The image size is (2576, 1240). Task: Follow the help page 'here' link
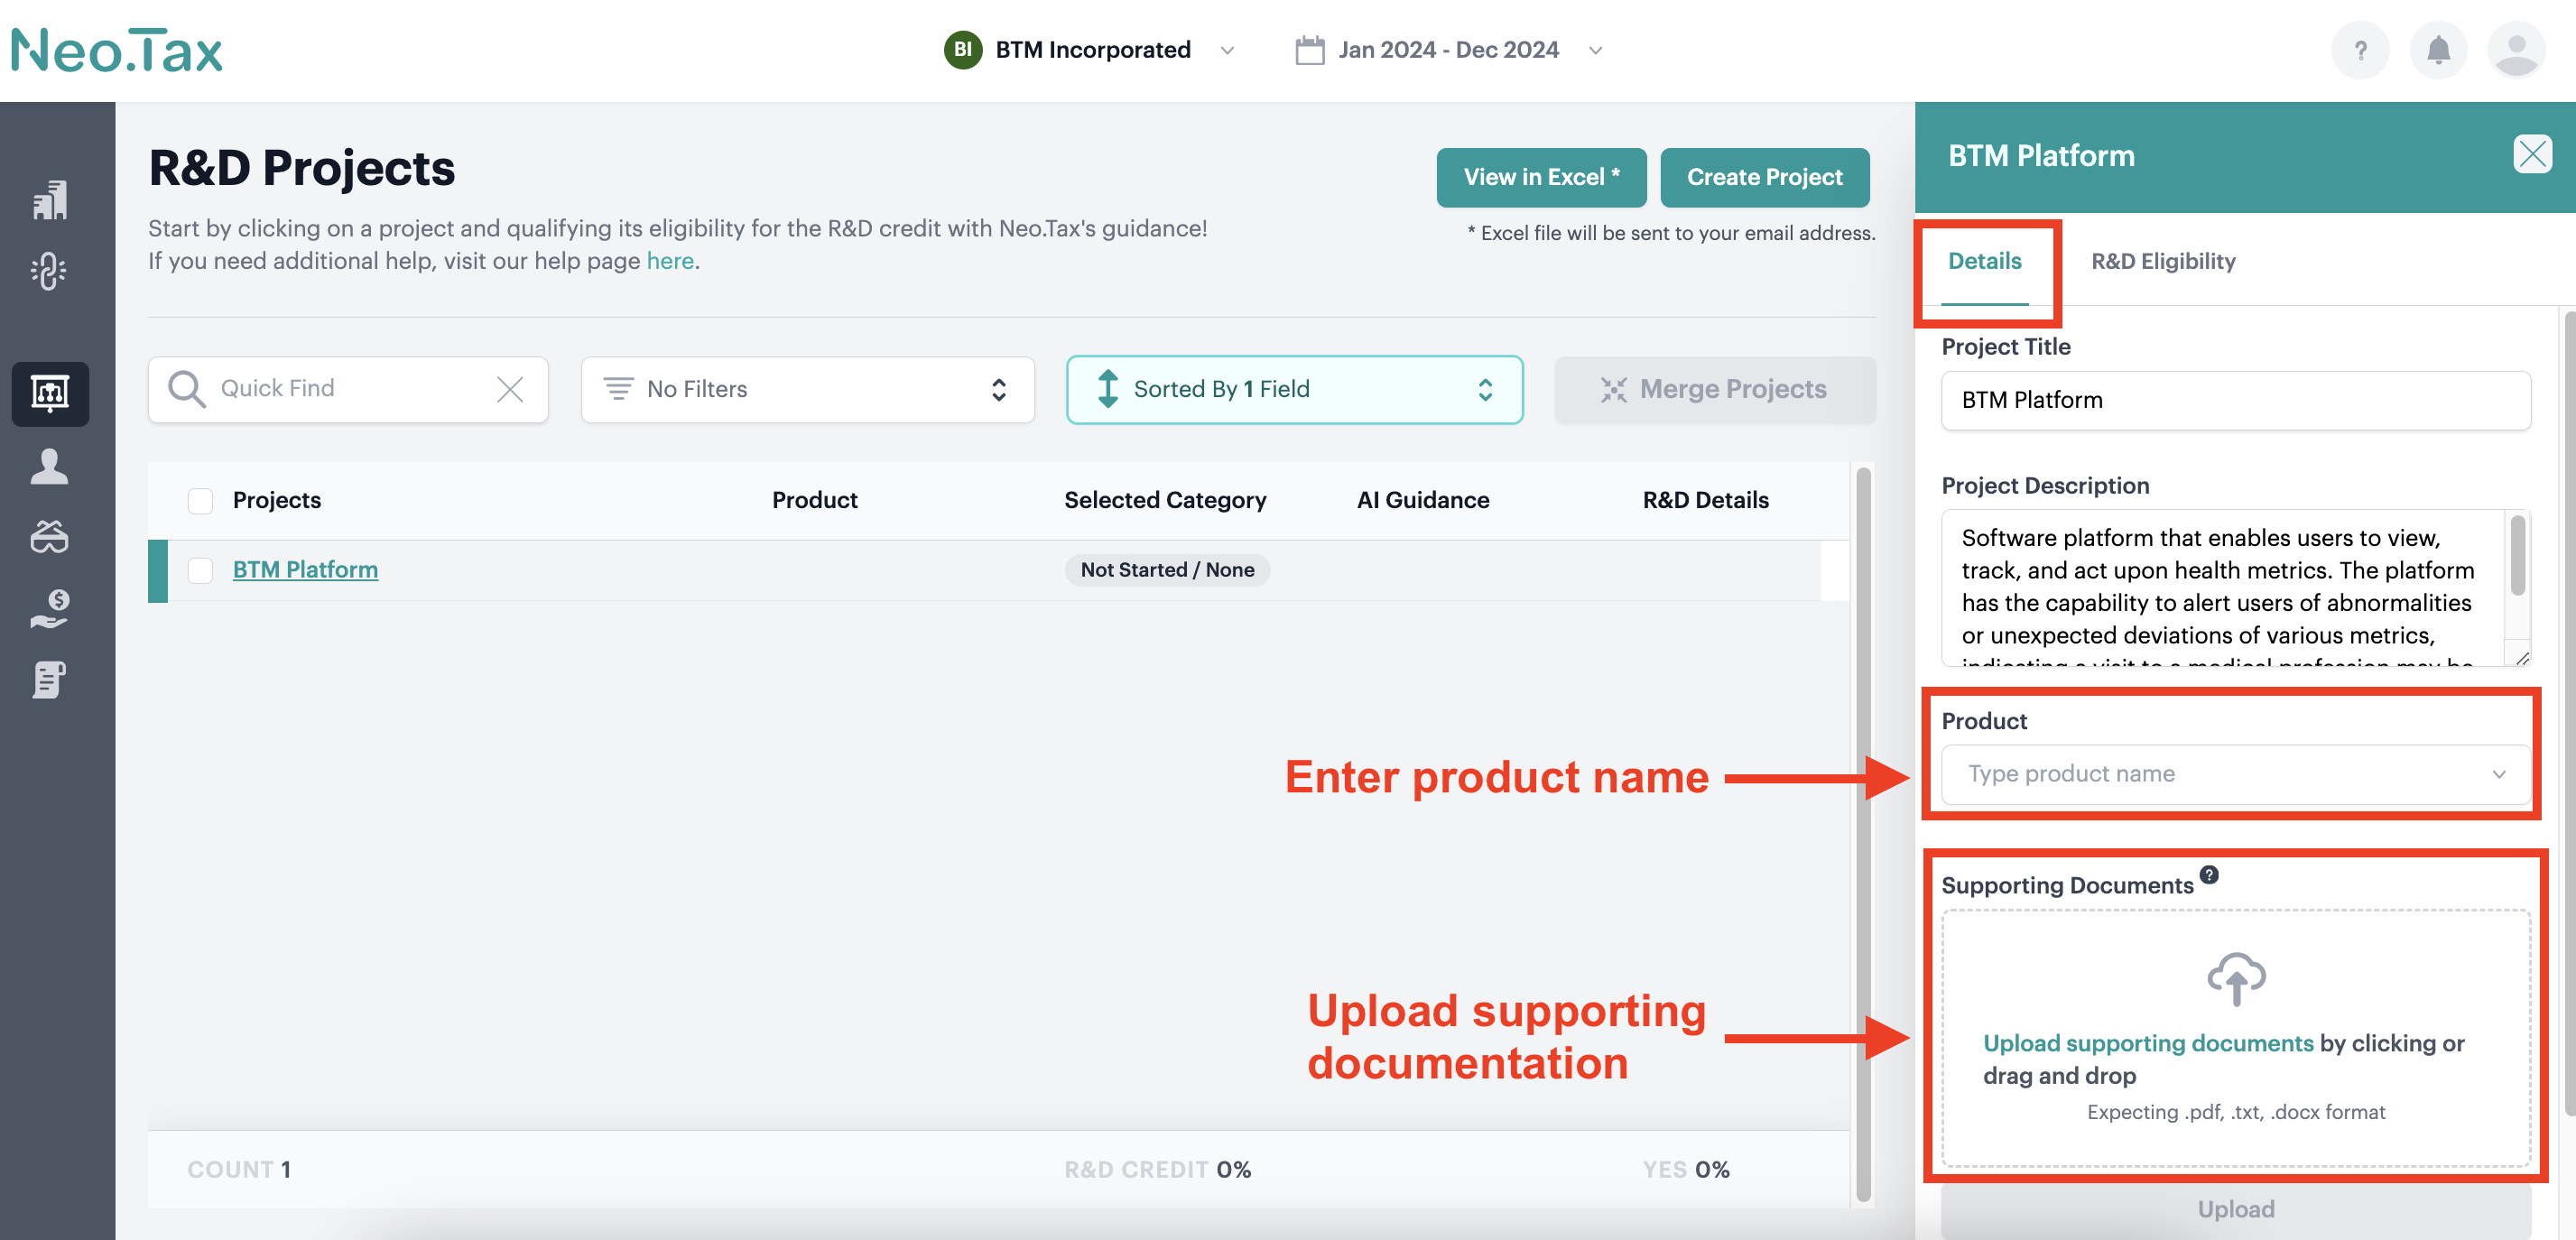tap(669, 261)
